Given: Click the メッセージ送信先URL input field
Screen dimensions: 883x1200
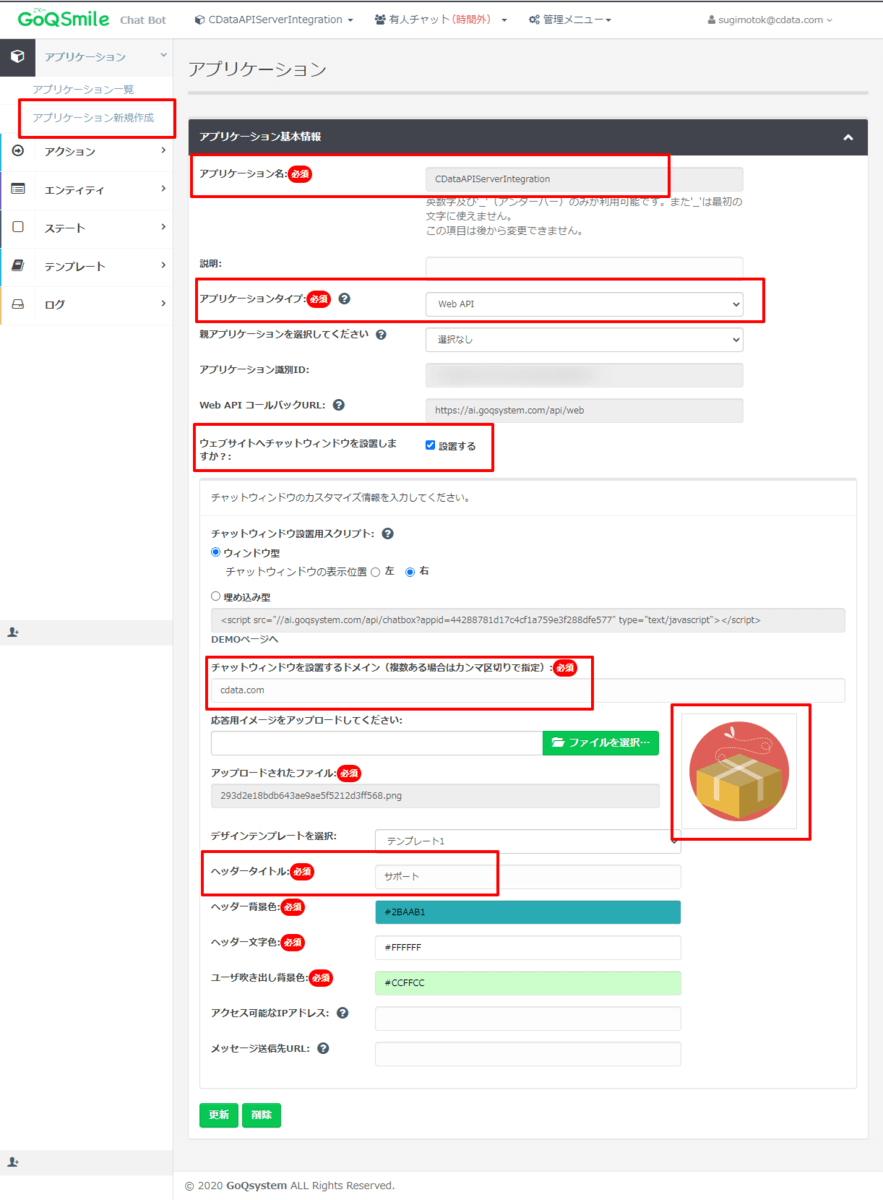Looking at the screenshot, I should coord(528,1054).
